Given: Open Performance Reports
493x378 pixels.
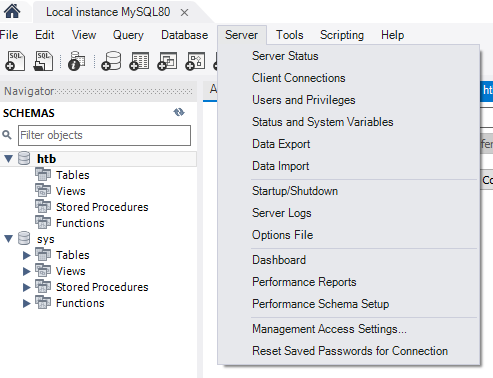Looking at the screenshot, I should click(304, 282).
